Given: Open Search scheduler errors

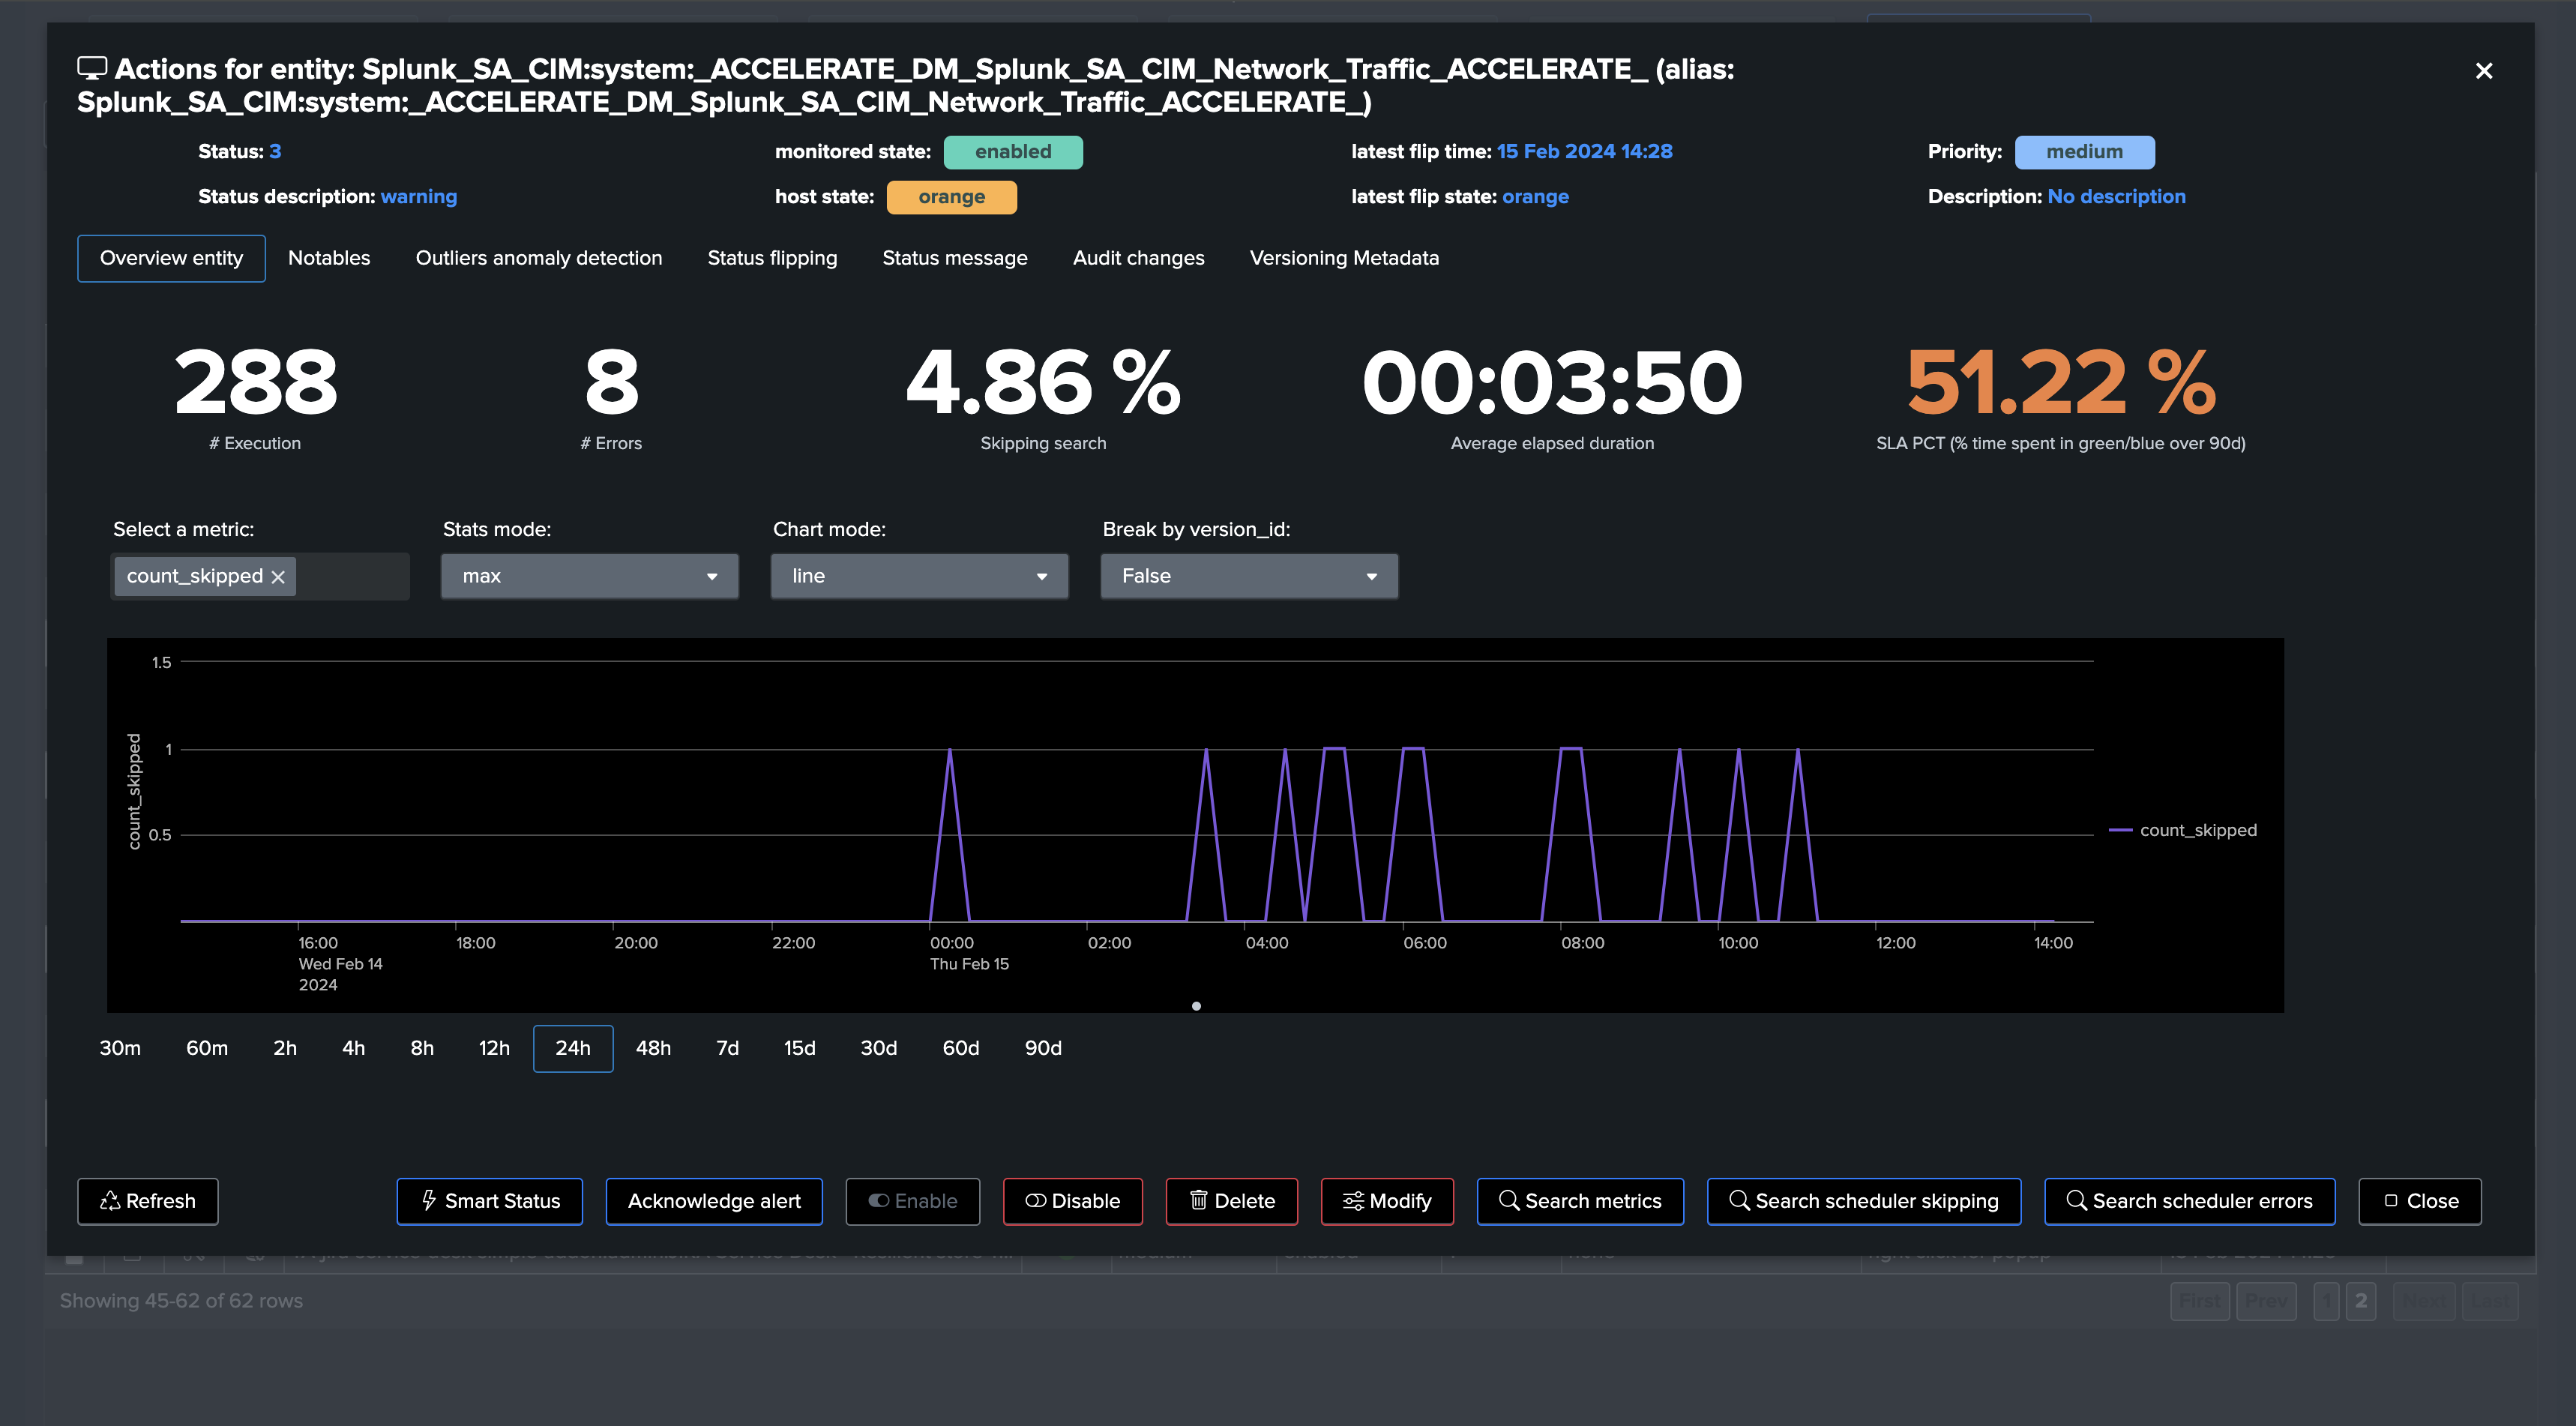Looking at the screenshot, I should click(x=2189, y=1201).
